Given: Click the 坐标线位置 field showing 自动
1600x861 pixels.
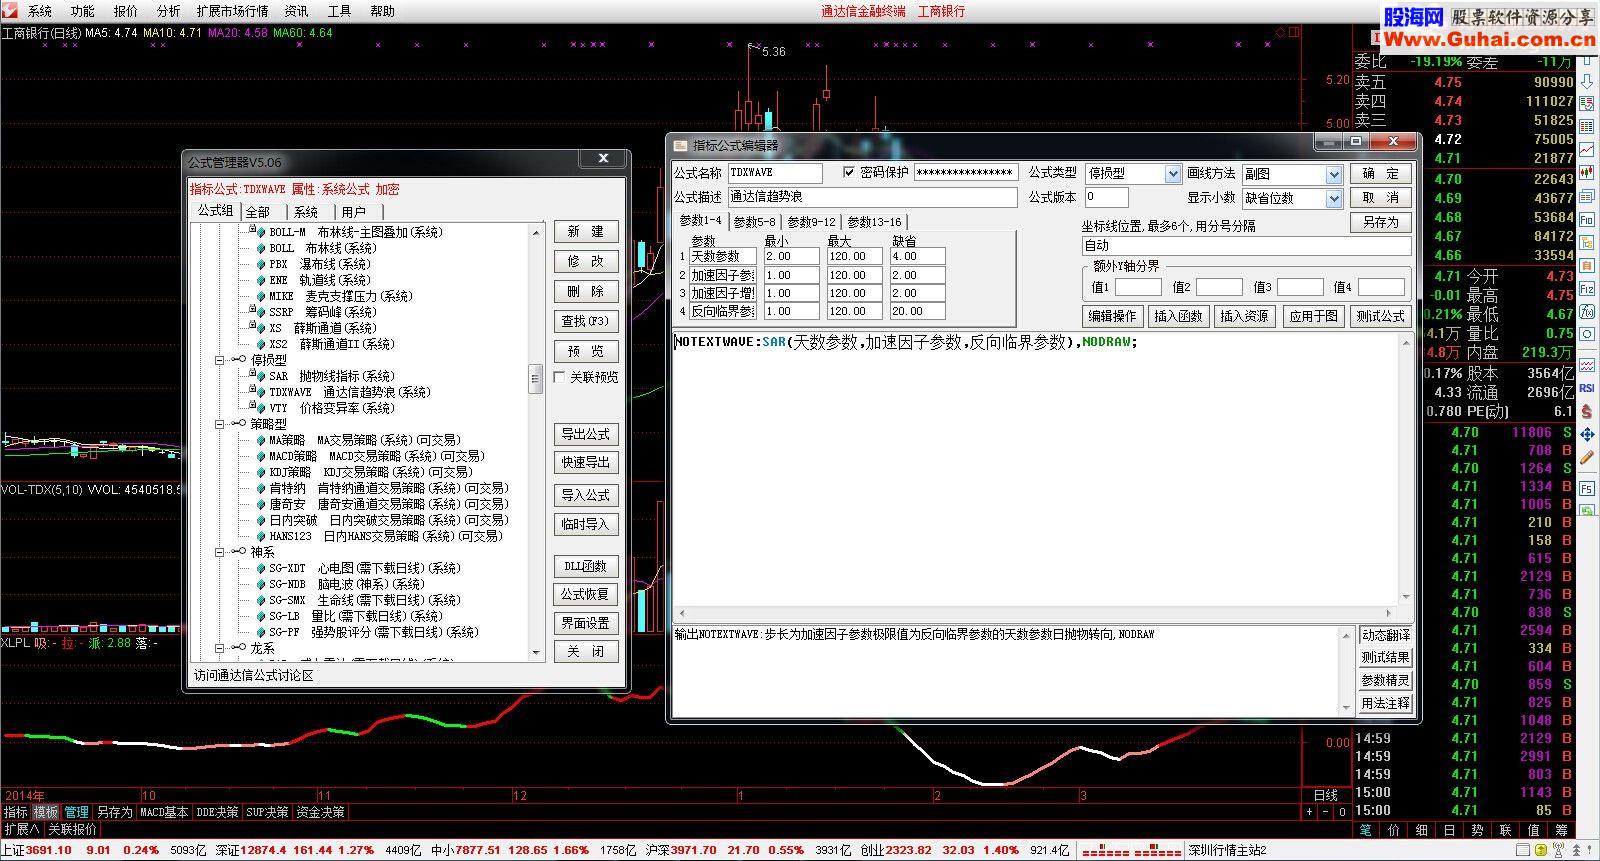Looking at the screenshot, I should pyautogui.click(x=1246, y=245).
